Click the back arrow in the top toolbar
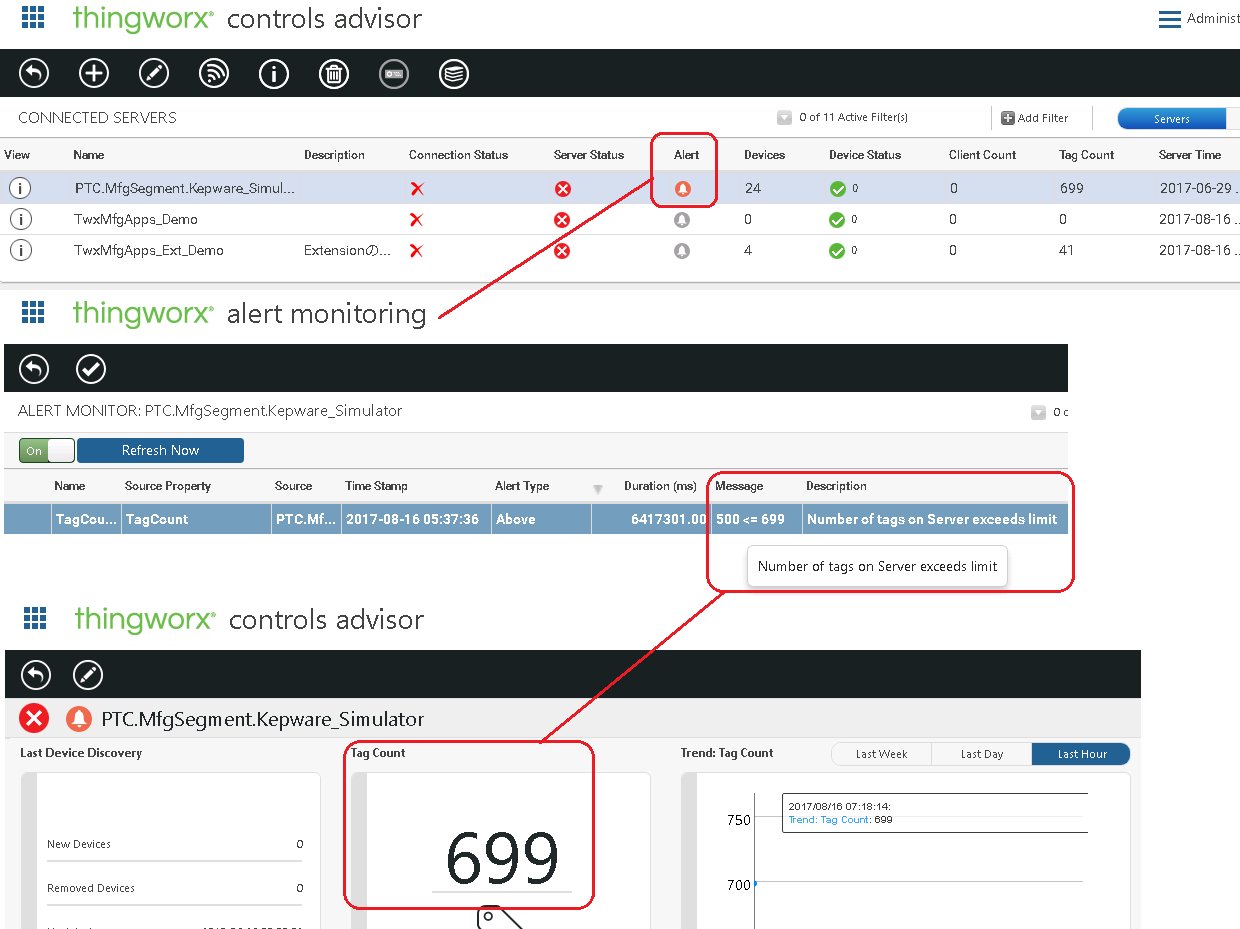This screenshot has width=1240, height=929. [x=34, y=73]
